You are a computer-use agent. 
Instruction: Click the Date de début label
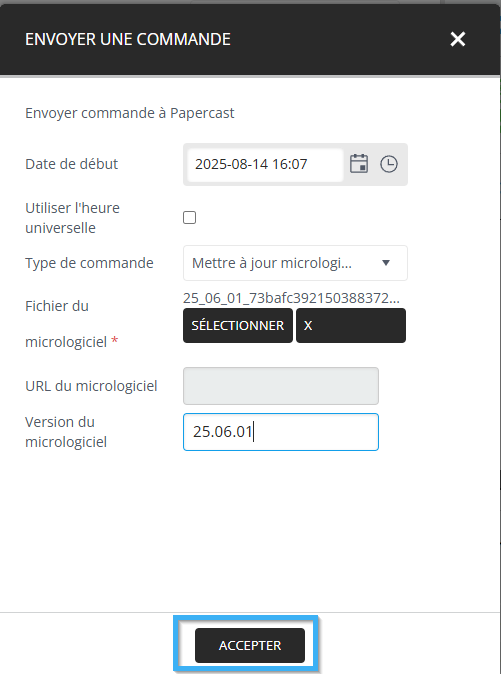(71, 164)
